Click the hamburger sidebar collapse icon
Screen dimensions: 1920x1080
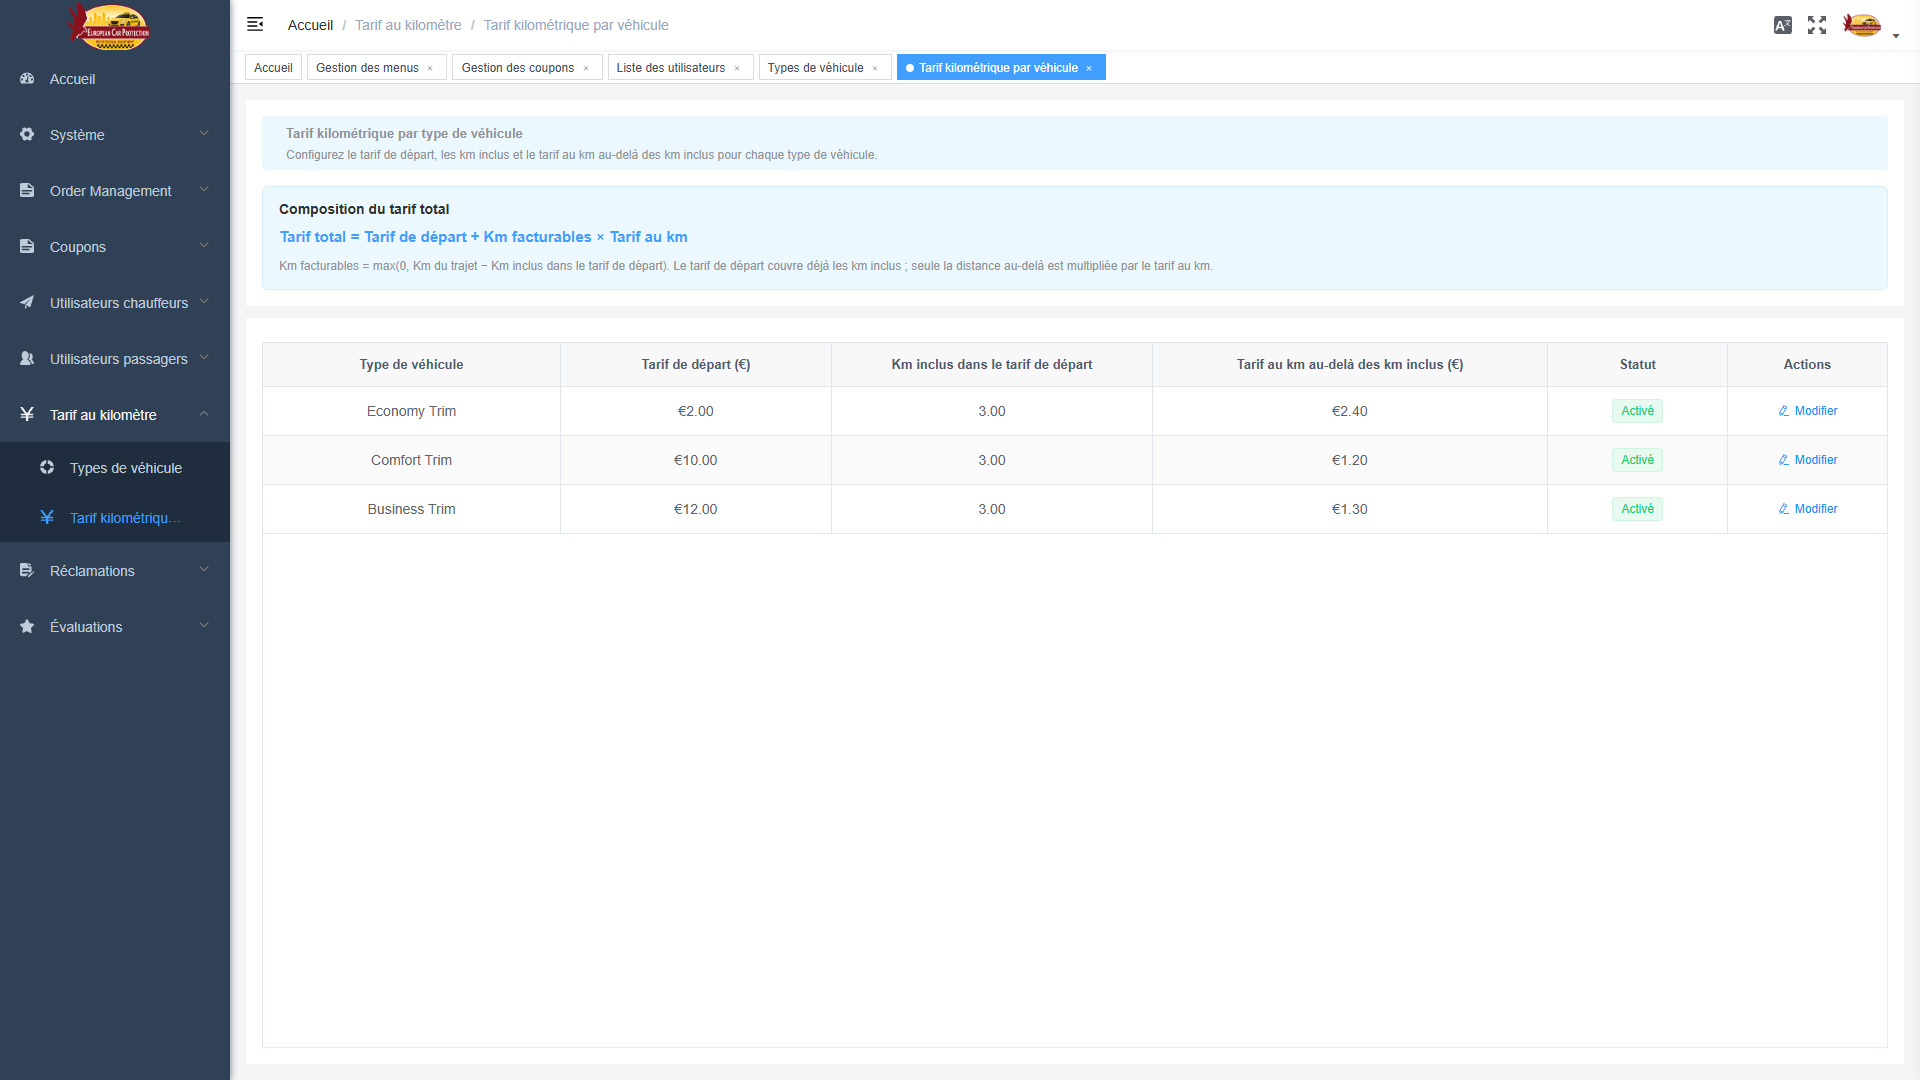(255, 24)
